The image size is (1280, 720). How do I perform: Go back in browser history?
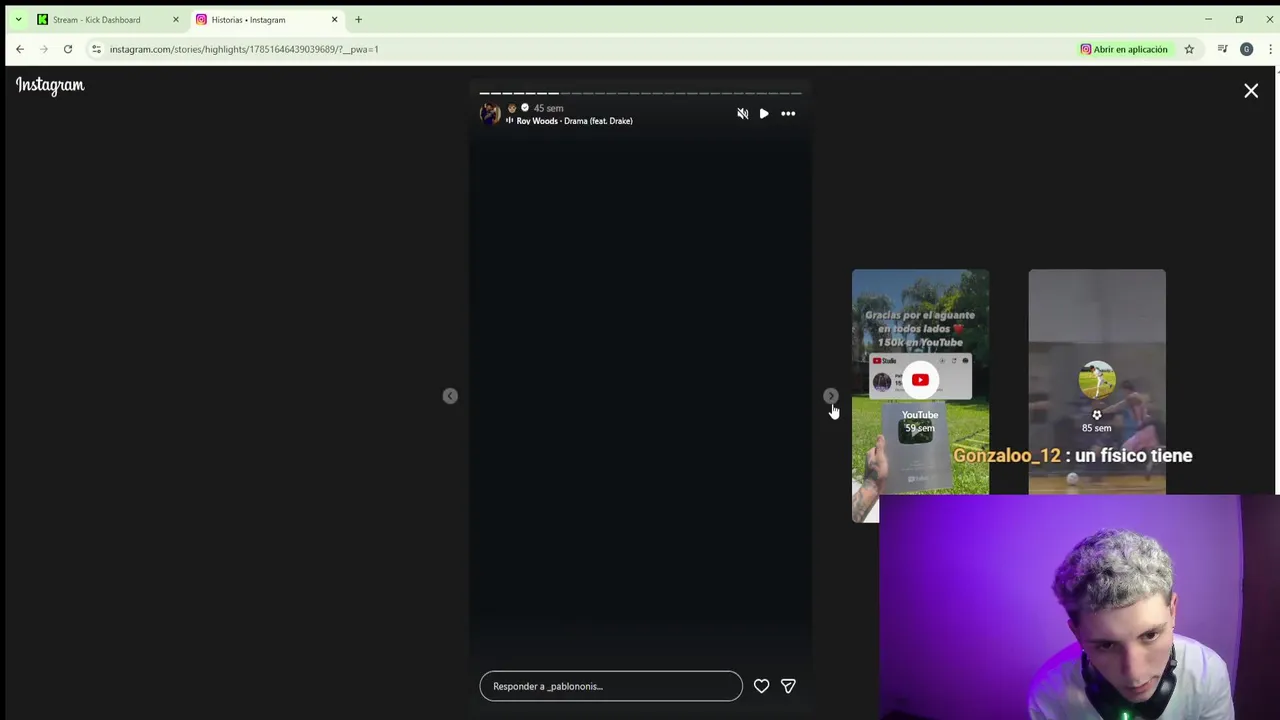[x=20, y=49]
